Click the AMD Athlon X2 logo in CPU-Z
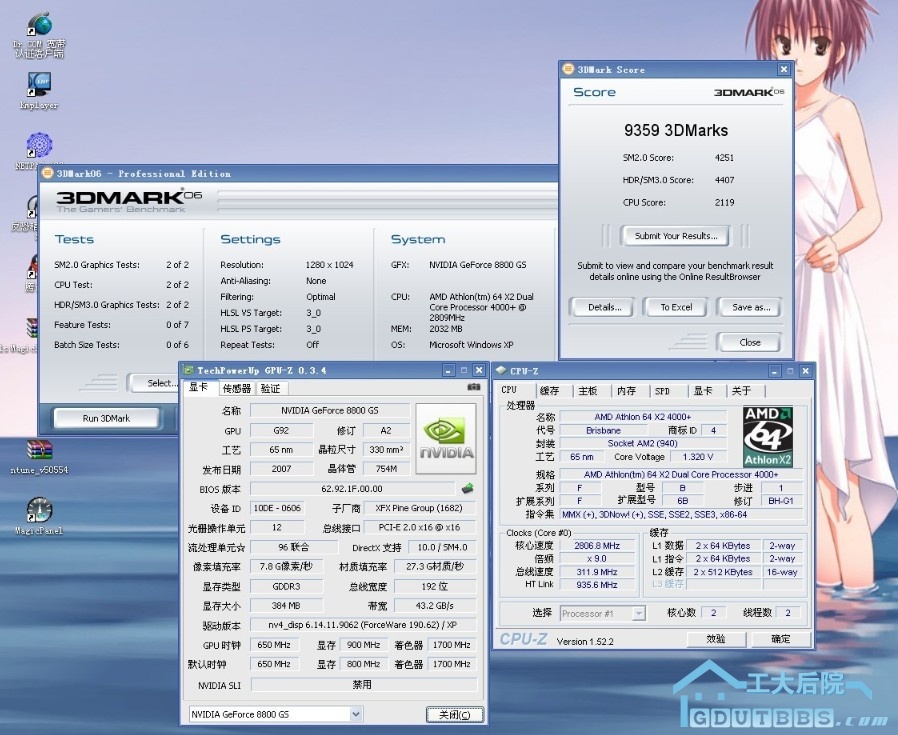This screenshot has height=735, width=898. pos(768,437)
